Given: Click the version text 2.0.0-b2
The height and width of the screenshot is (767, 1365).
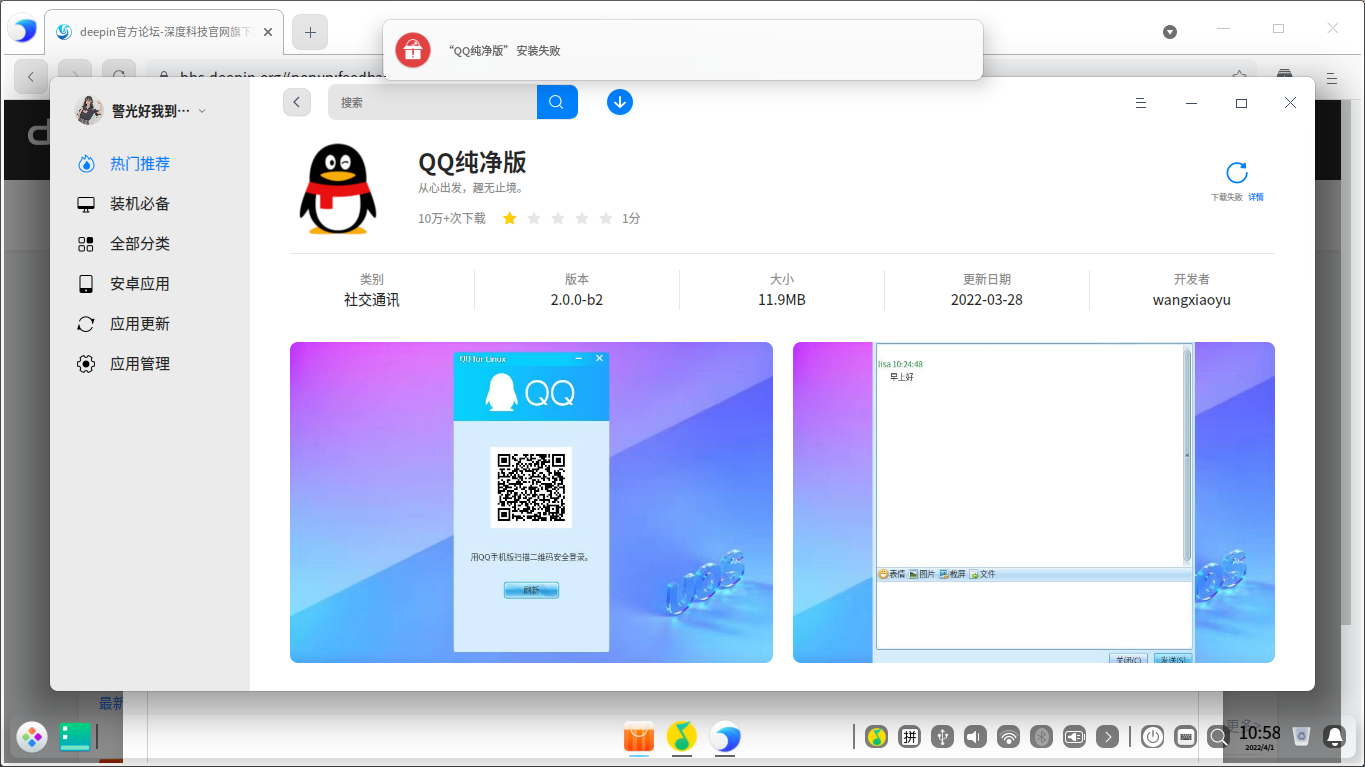Looking at the screenshot, I should click(x=577, y=300).
